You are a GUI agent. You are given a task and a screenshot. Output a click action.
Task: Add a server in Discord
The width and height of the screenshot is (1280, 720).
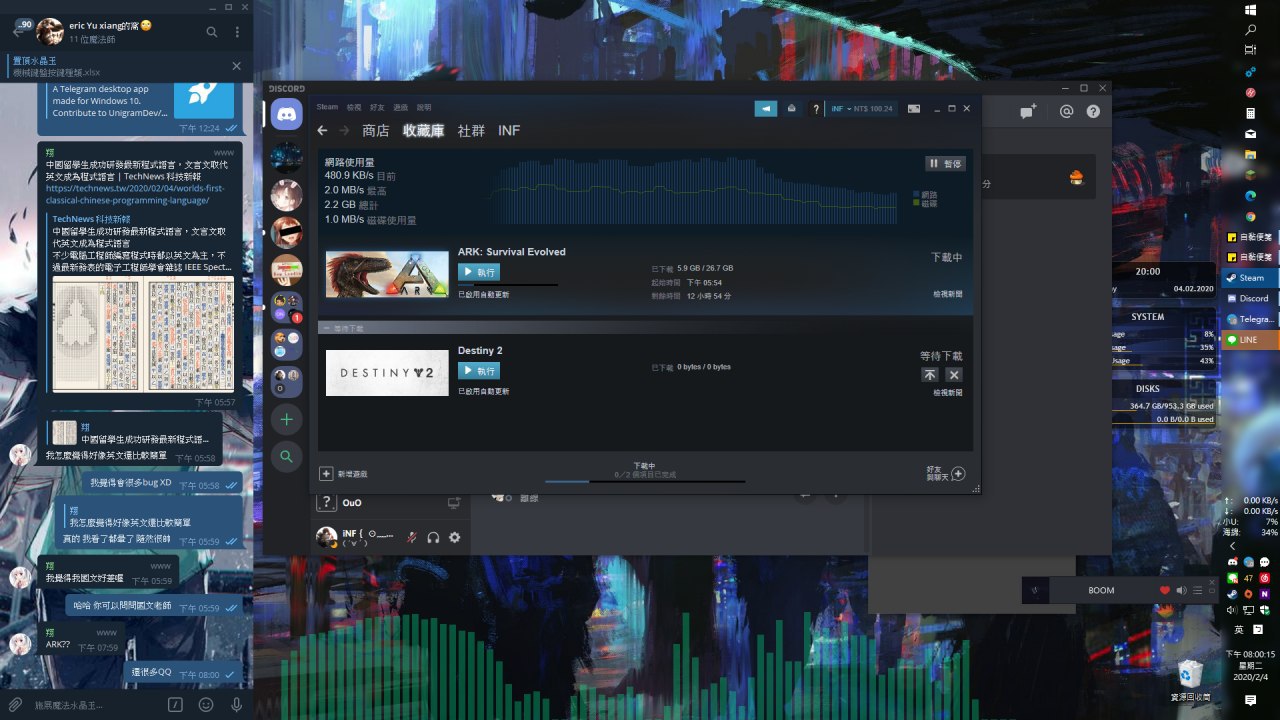287,420
